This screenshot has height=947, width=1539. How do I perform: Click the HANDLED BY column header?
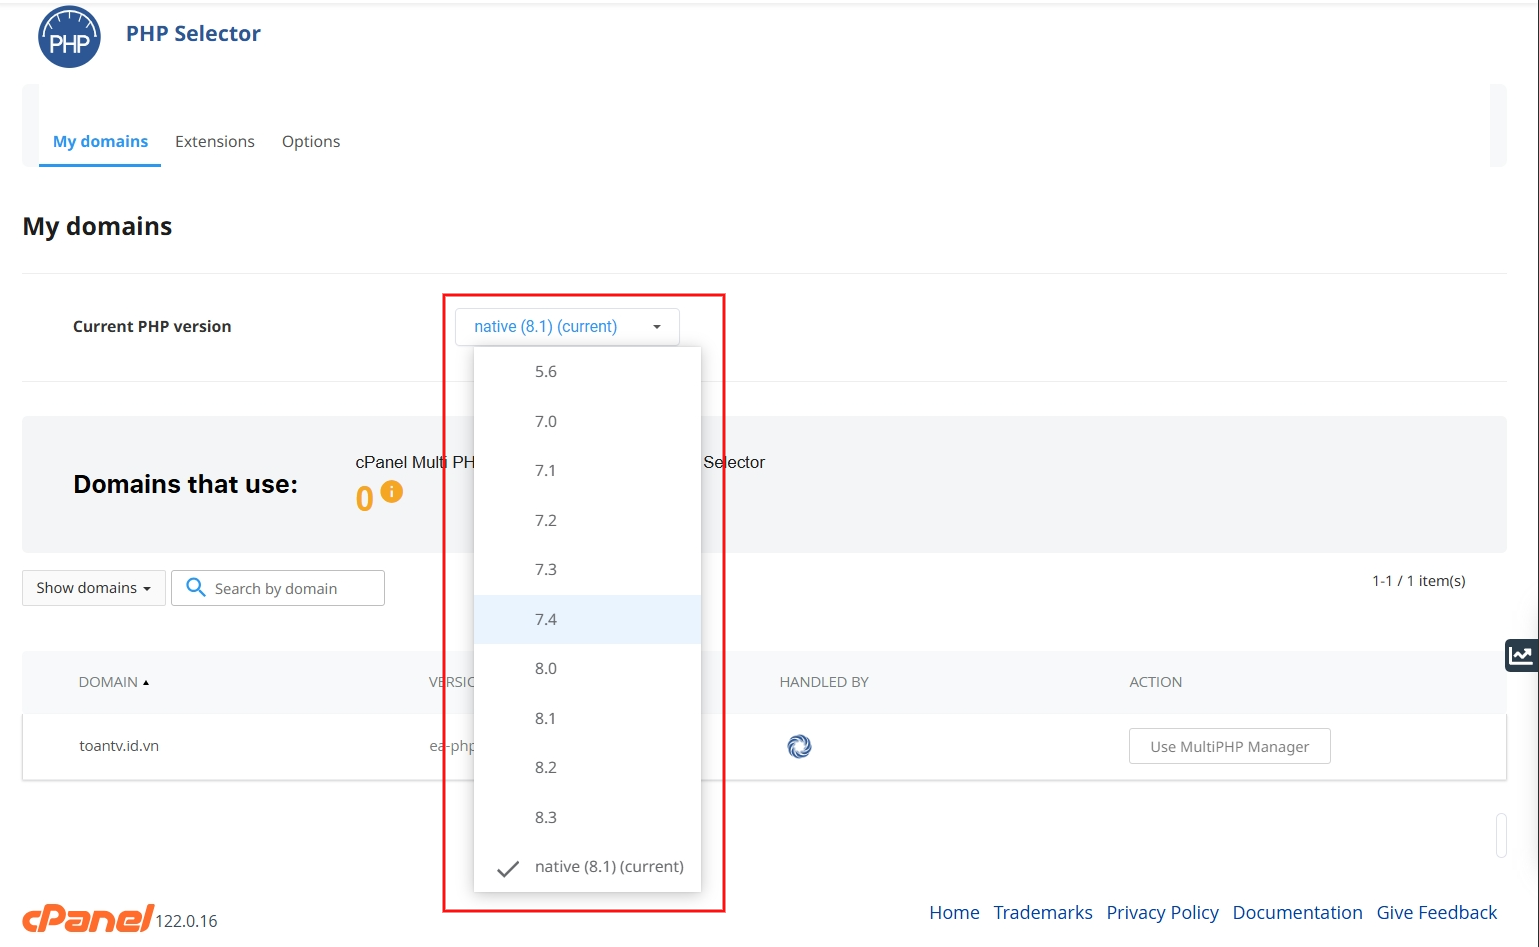[x=824, y=682]
